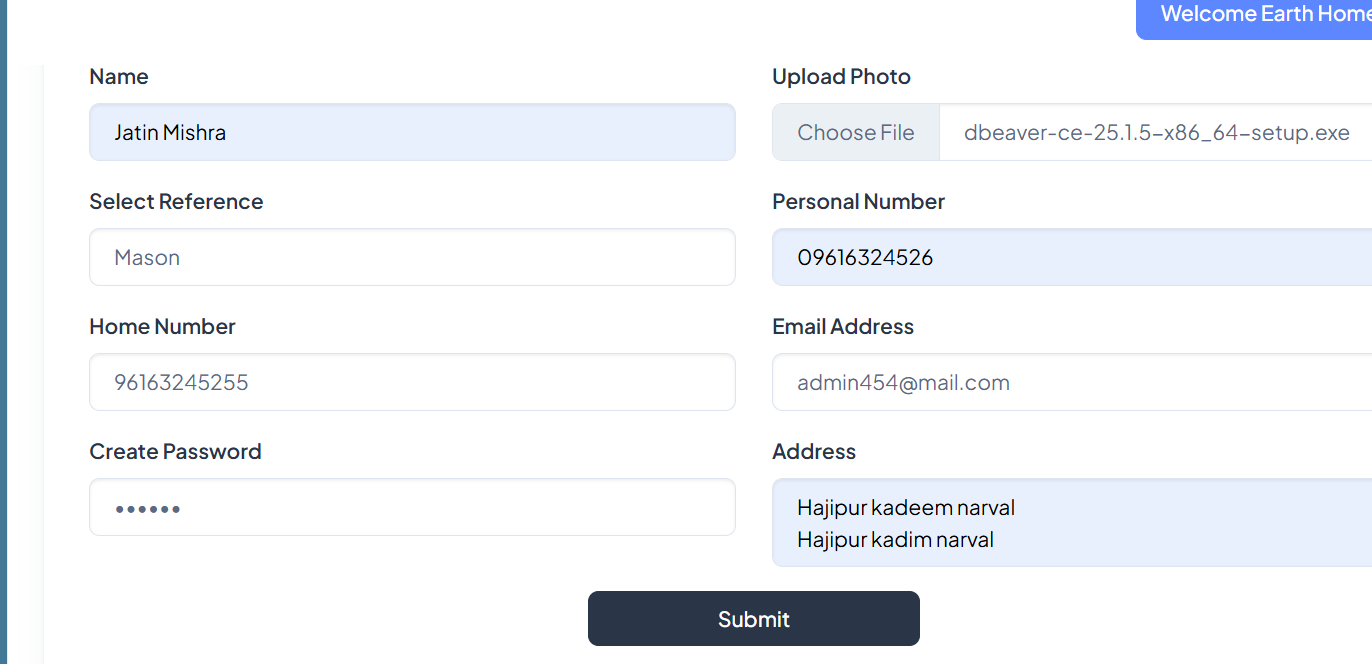Click the Personal Number label
This screenshot has height=664, width=1372.
(858, 202)
